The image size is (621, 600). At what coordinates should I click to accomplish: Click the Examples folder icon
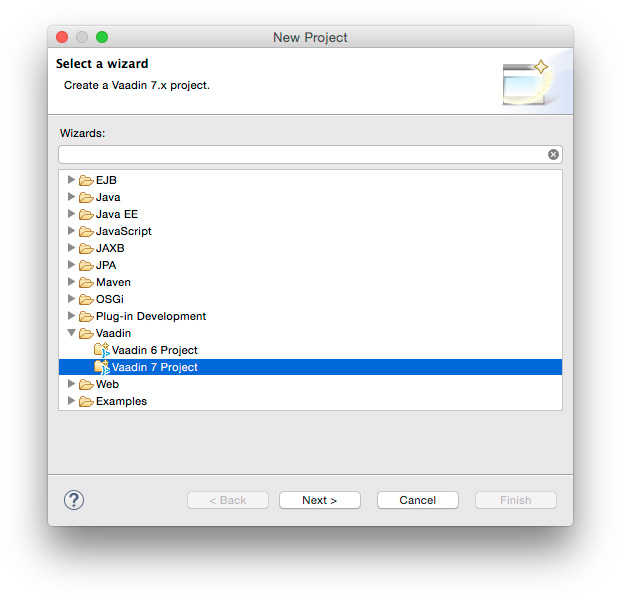point(86,402)
